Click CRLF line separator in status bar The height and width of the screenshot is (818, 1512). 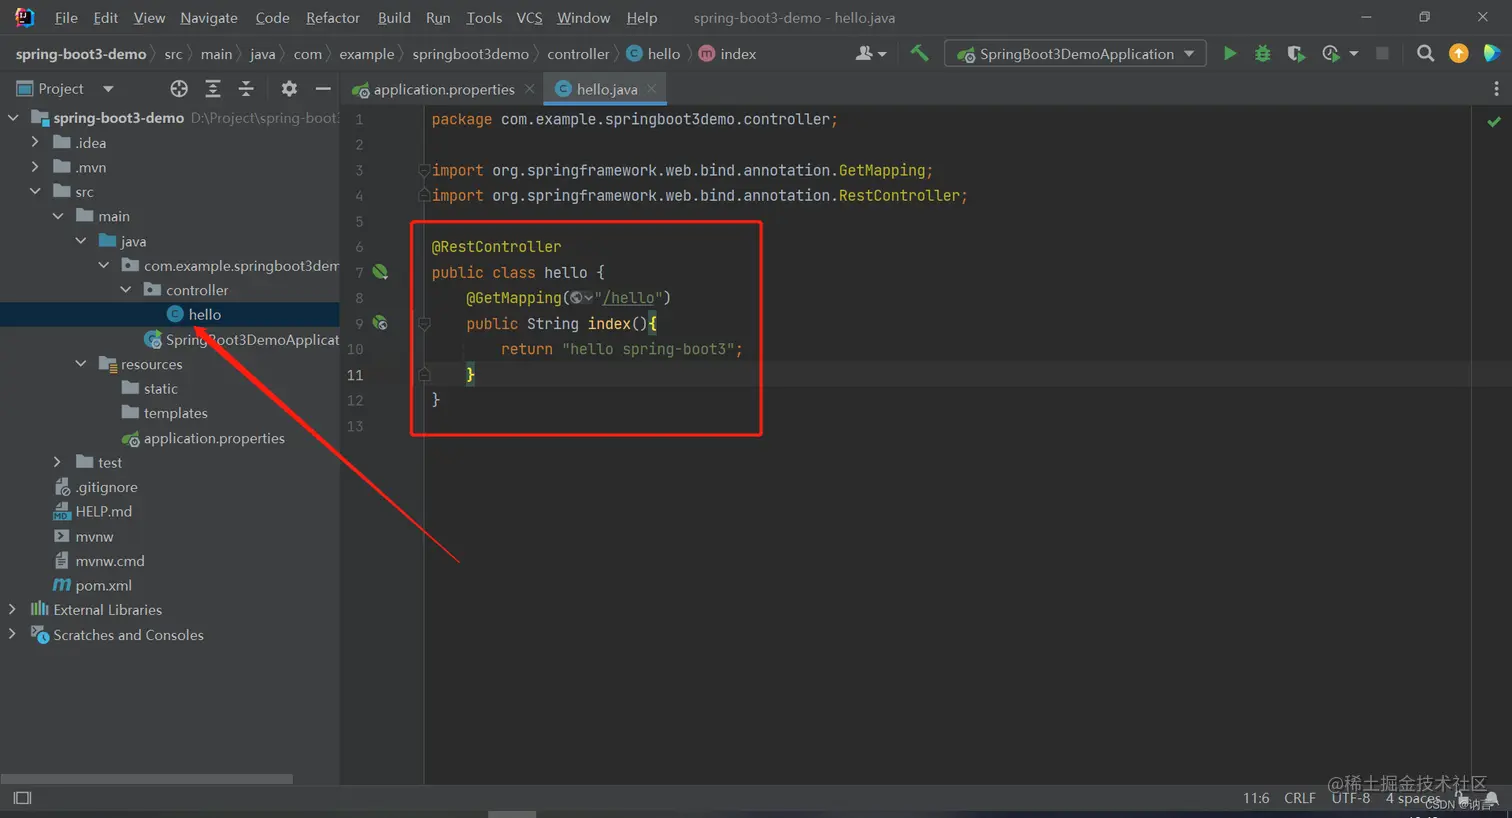[1300, 798]
